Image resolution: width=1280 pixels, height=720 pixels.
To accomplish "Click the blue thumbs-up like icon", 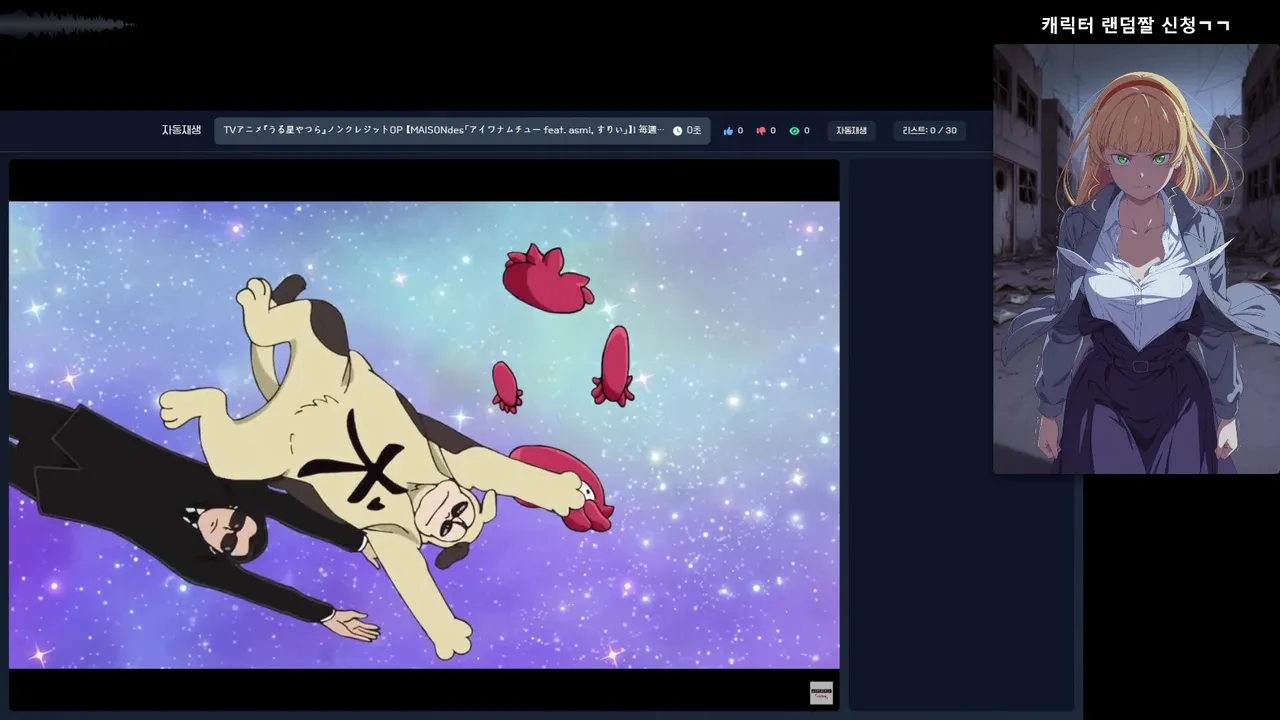I will pos(728,131).
